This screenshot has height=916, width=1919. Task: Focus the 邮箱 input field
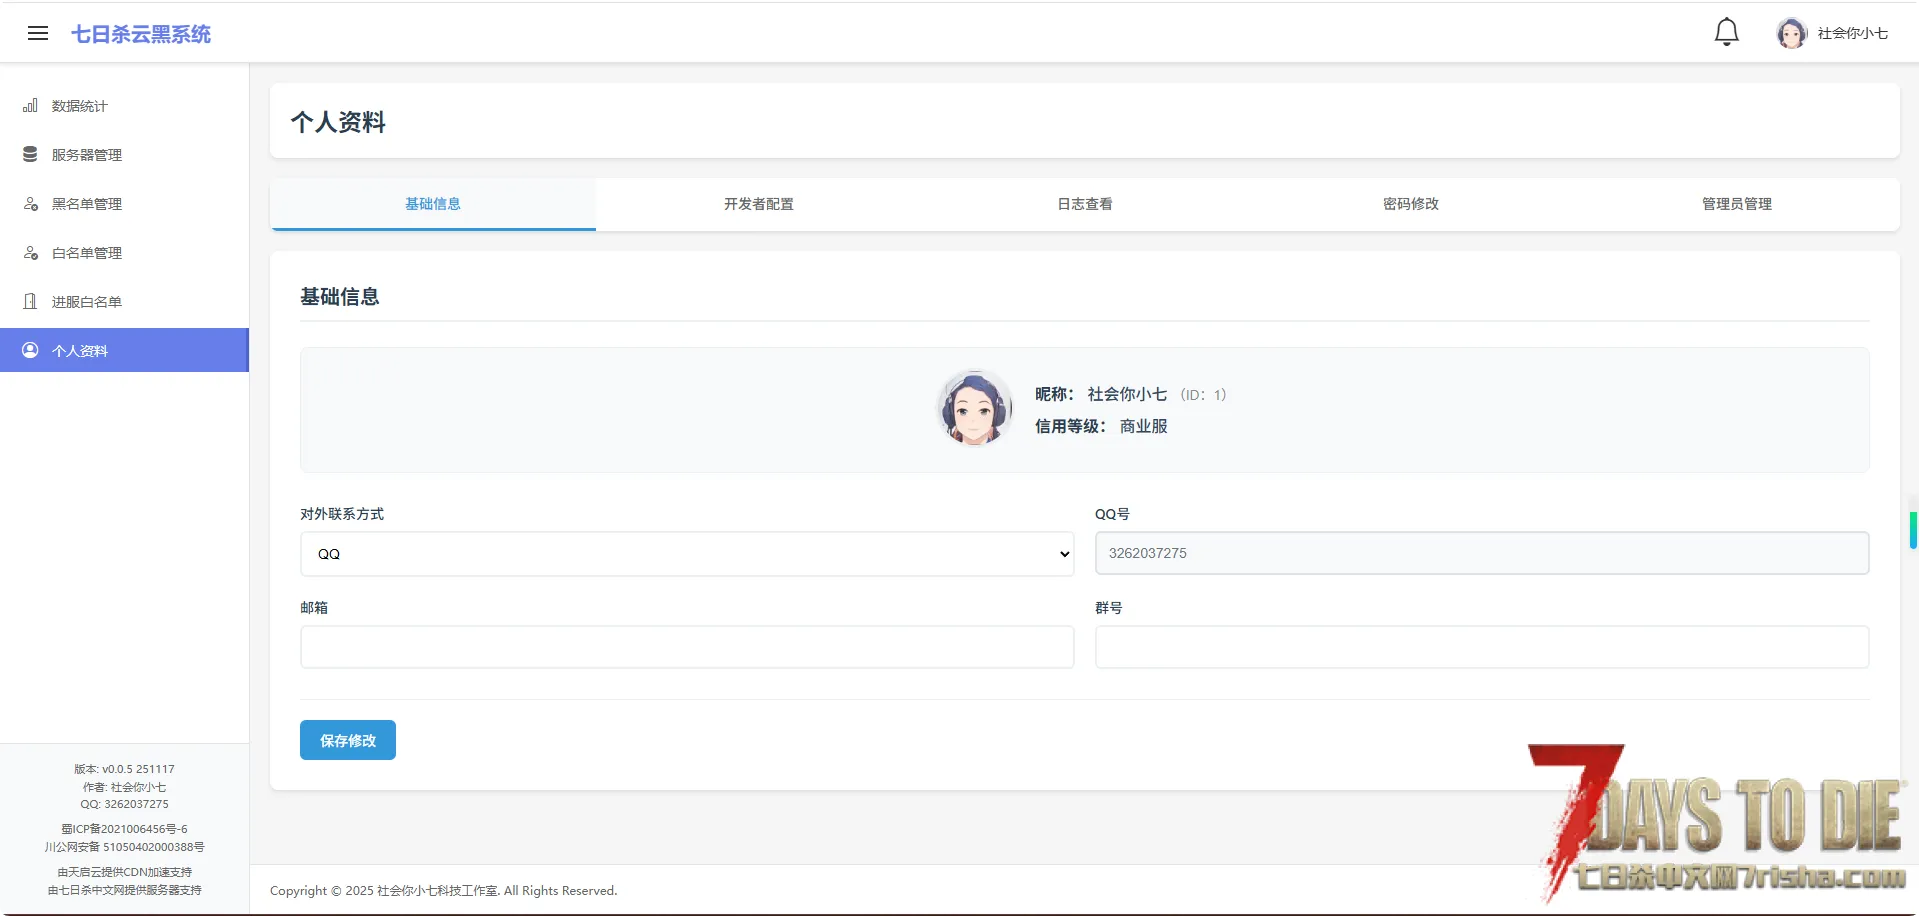coord(686,647)
